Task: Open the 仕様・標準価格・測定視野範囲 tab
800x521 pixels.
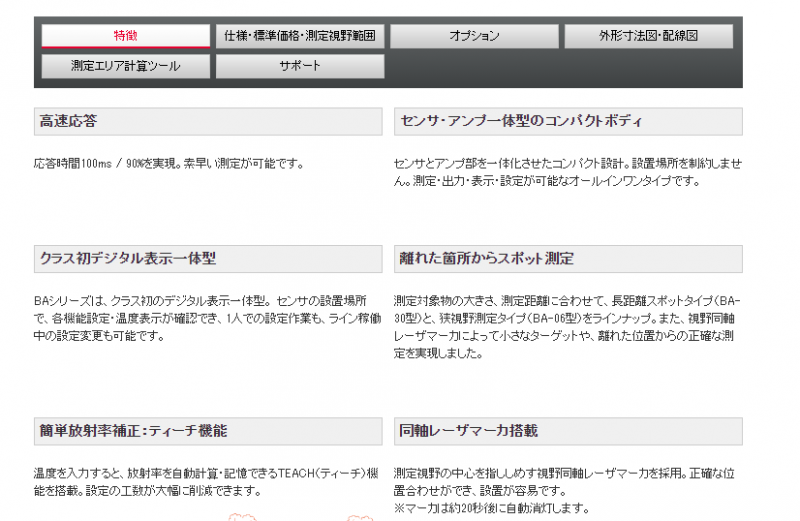Action: pyautogui.click(x=300, y=36)
